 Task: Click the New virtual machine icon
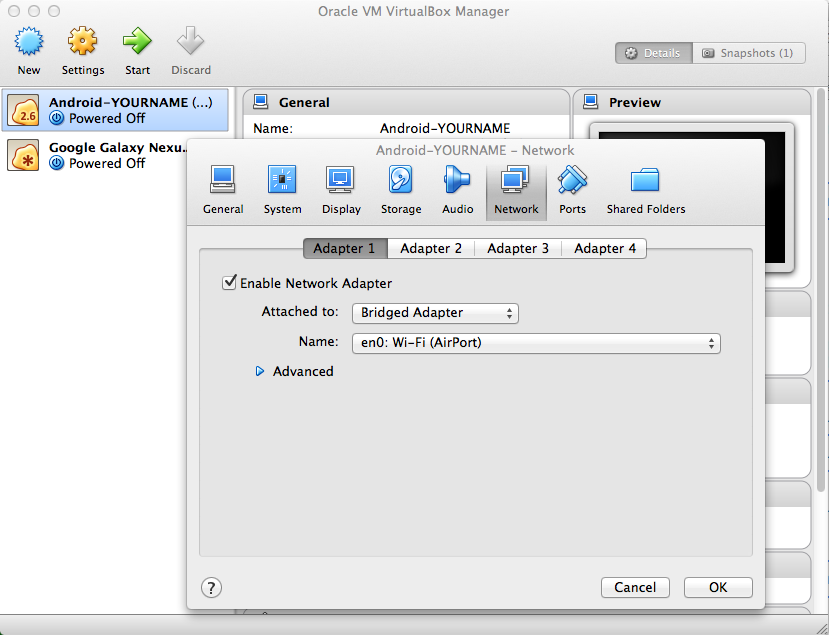pos(29,42)
